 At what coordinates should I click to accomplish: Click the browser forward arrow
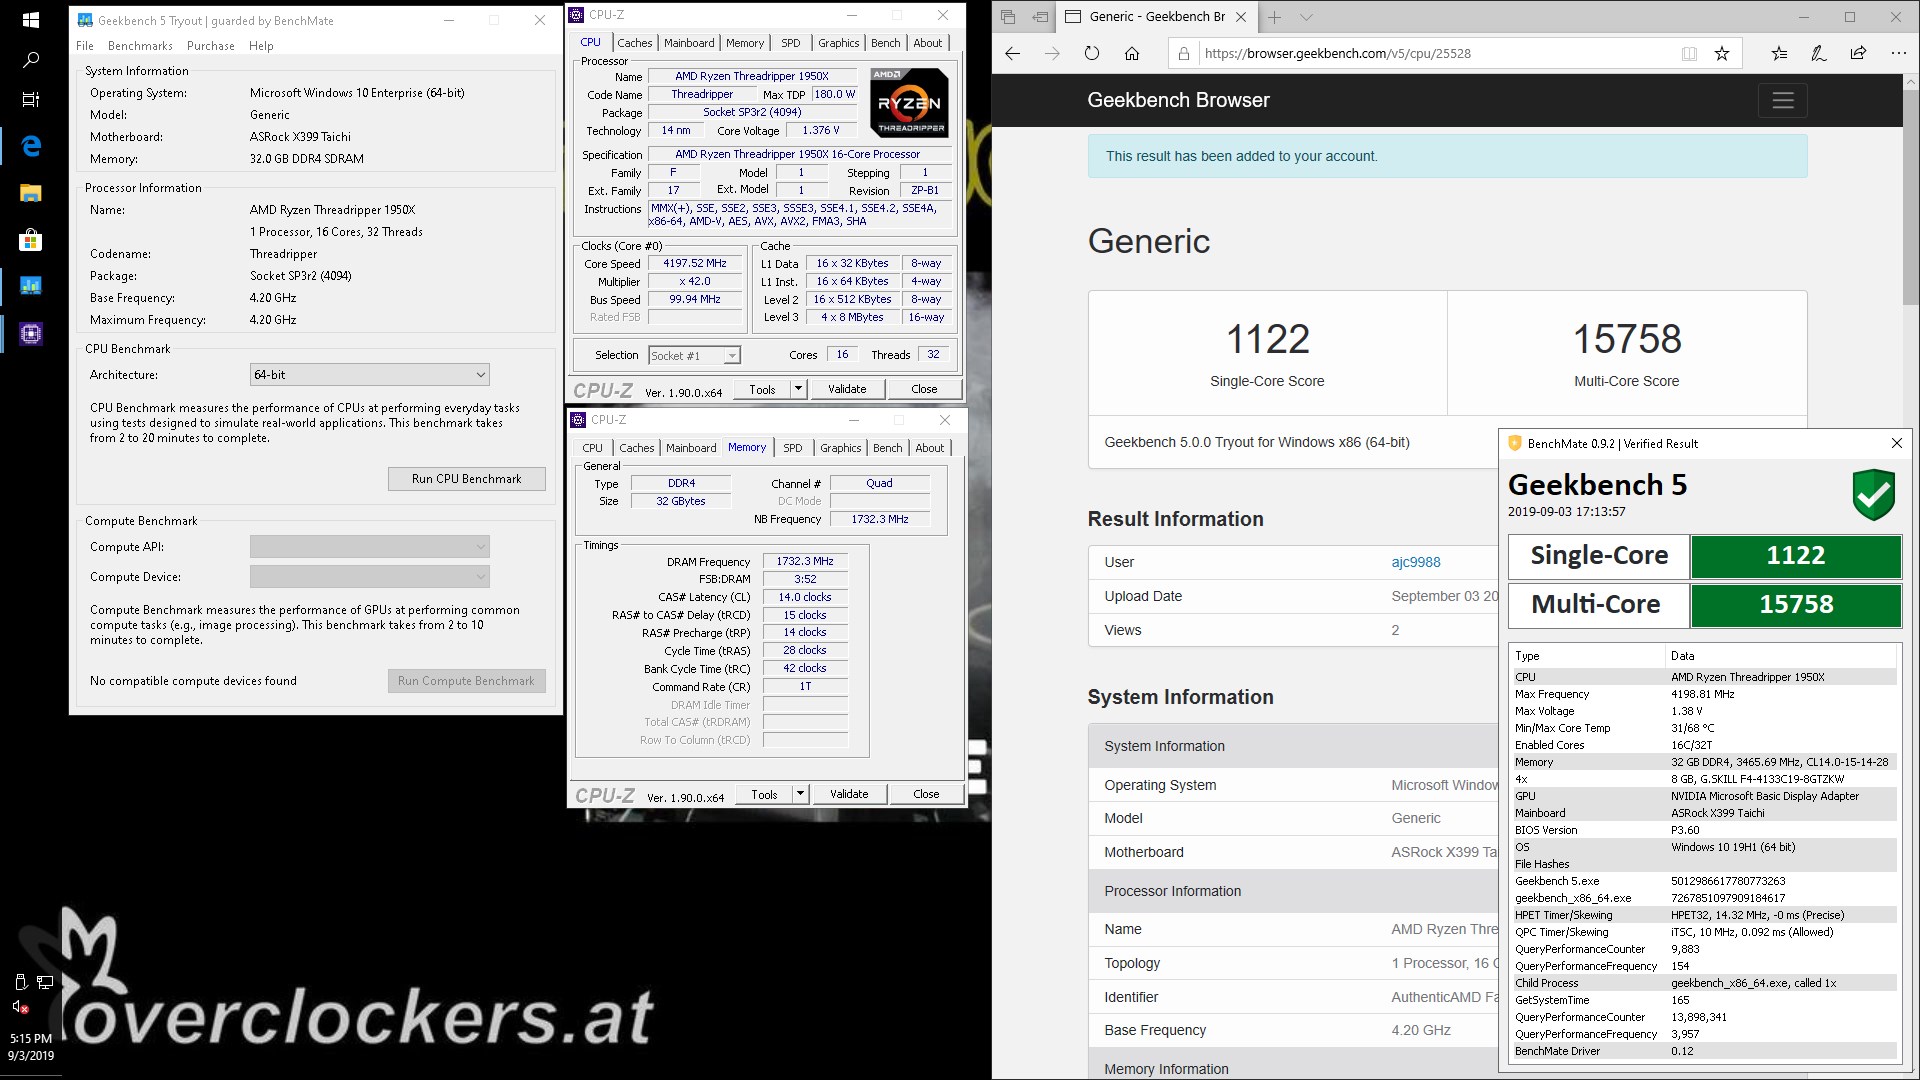pyautogui.click(x=1052, y=54)
